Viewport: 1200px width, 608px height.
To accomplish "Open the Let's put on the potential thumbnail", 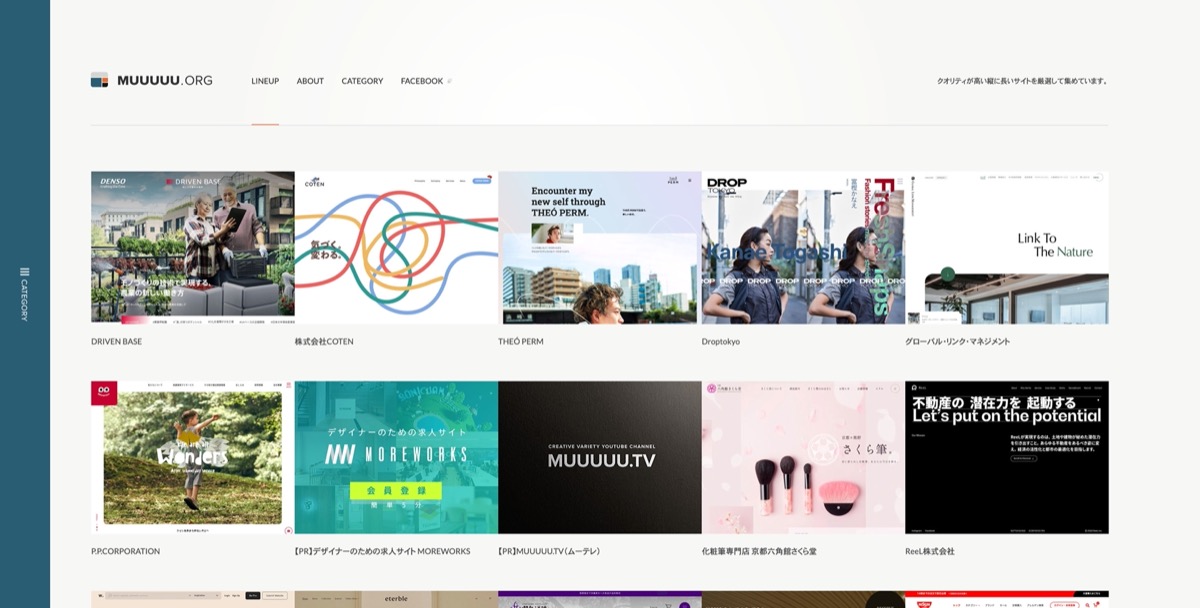I will click(x=1007, y=457).
